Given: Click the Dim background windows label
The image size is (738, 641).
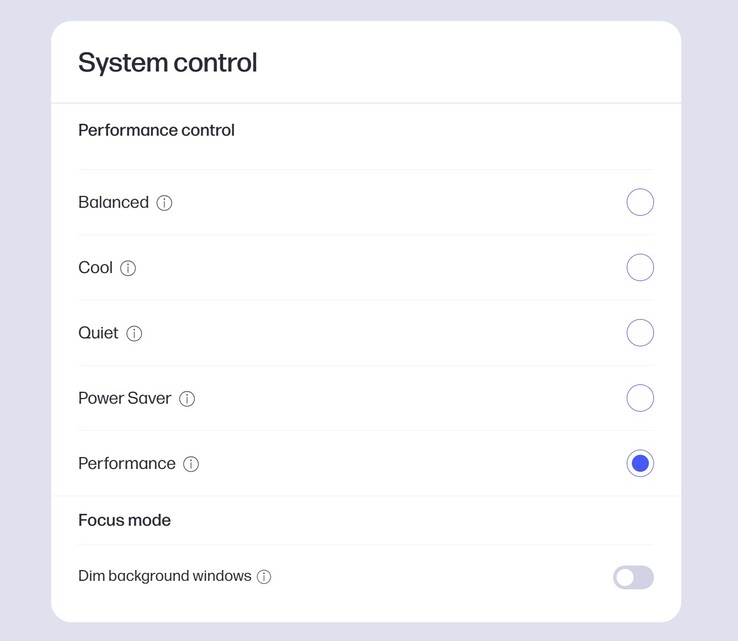Looking at the screenshot, I should (x=165, y=576).
